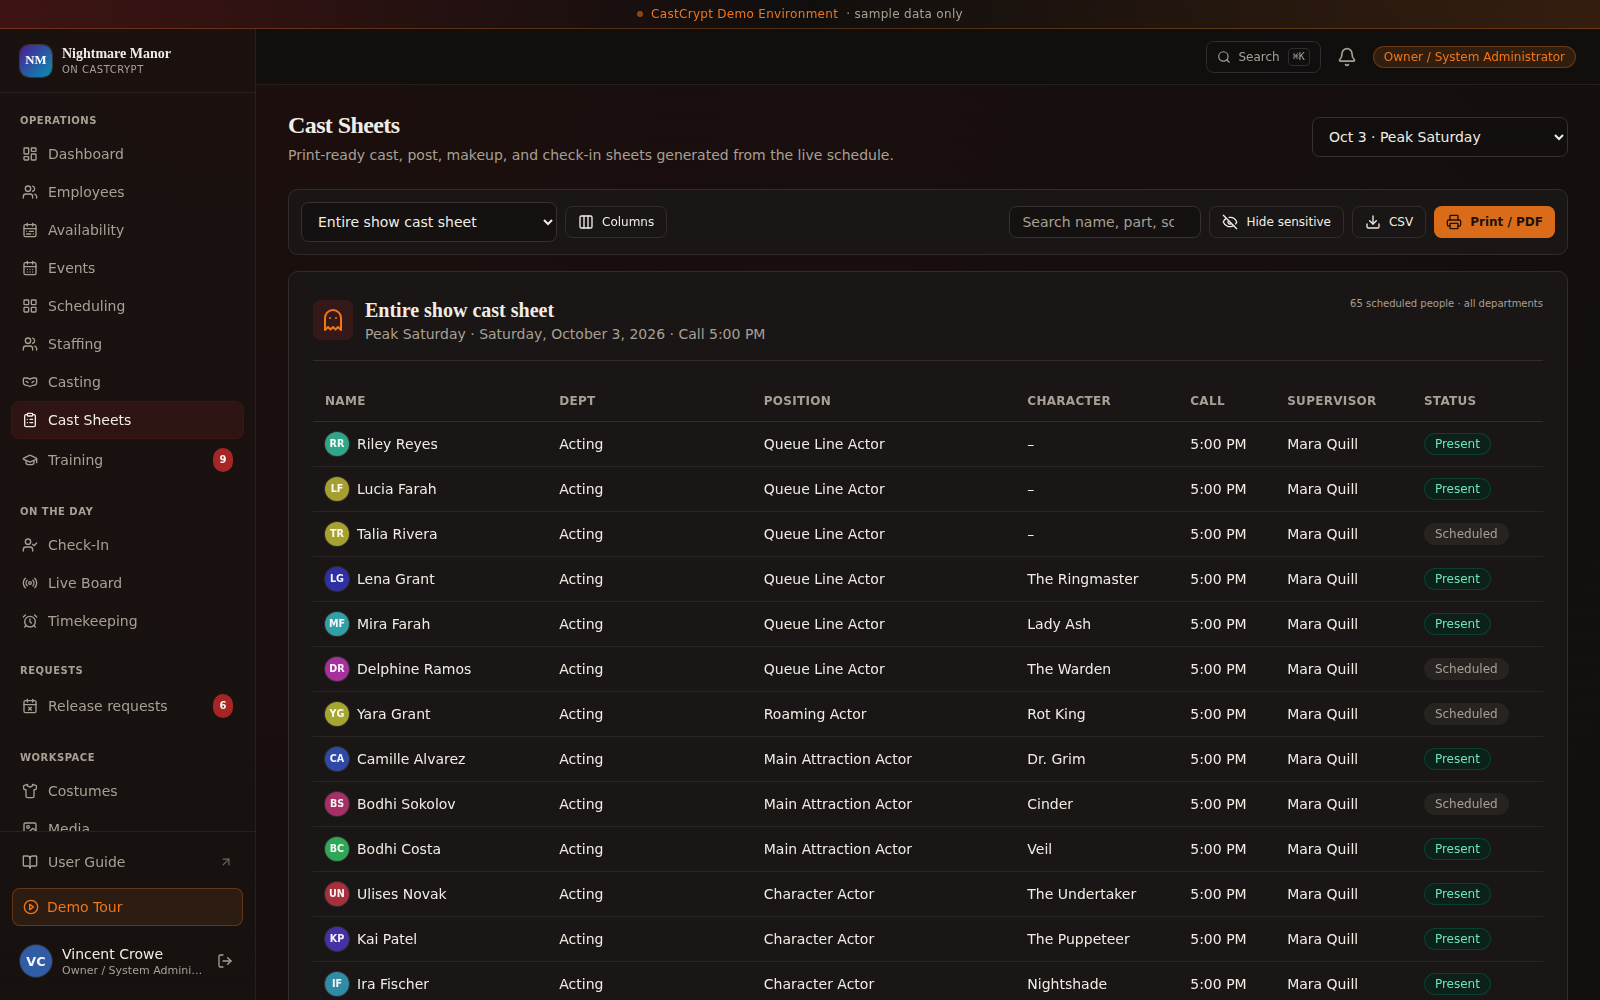Click the Search name, part field

click(x=1105, y=222)
